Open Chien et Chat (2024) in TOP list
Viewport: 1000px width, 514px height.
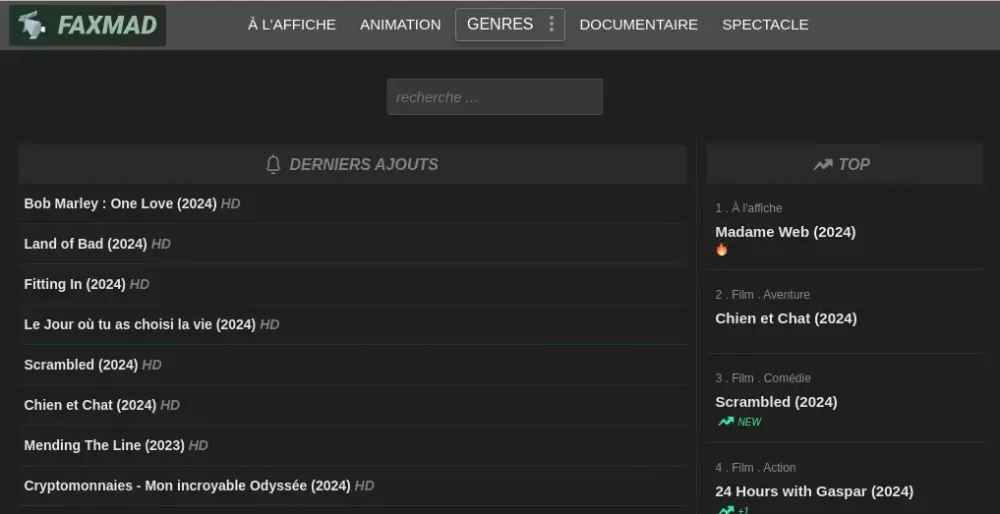coord(786,318)
